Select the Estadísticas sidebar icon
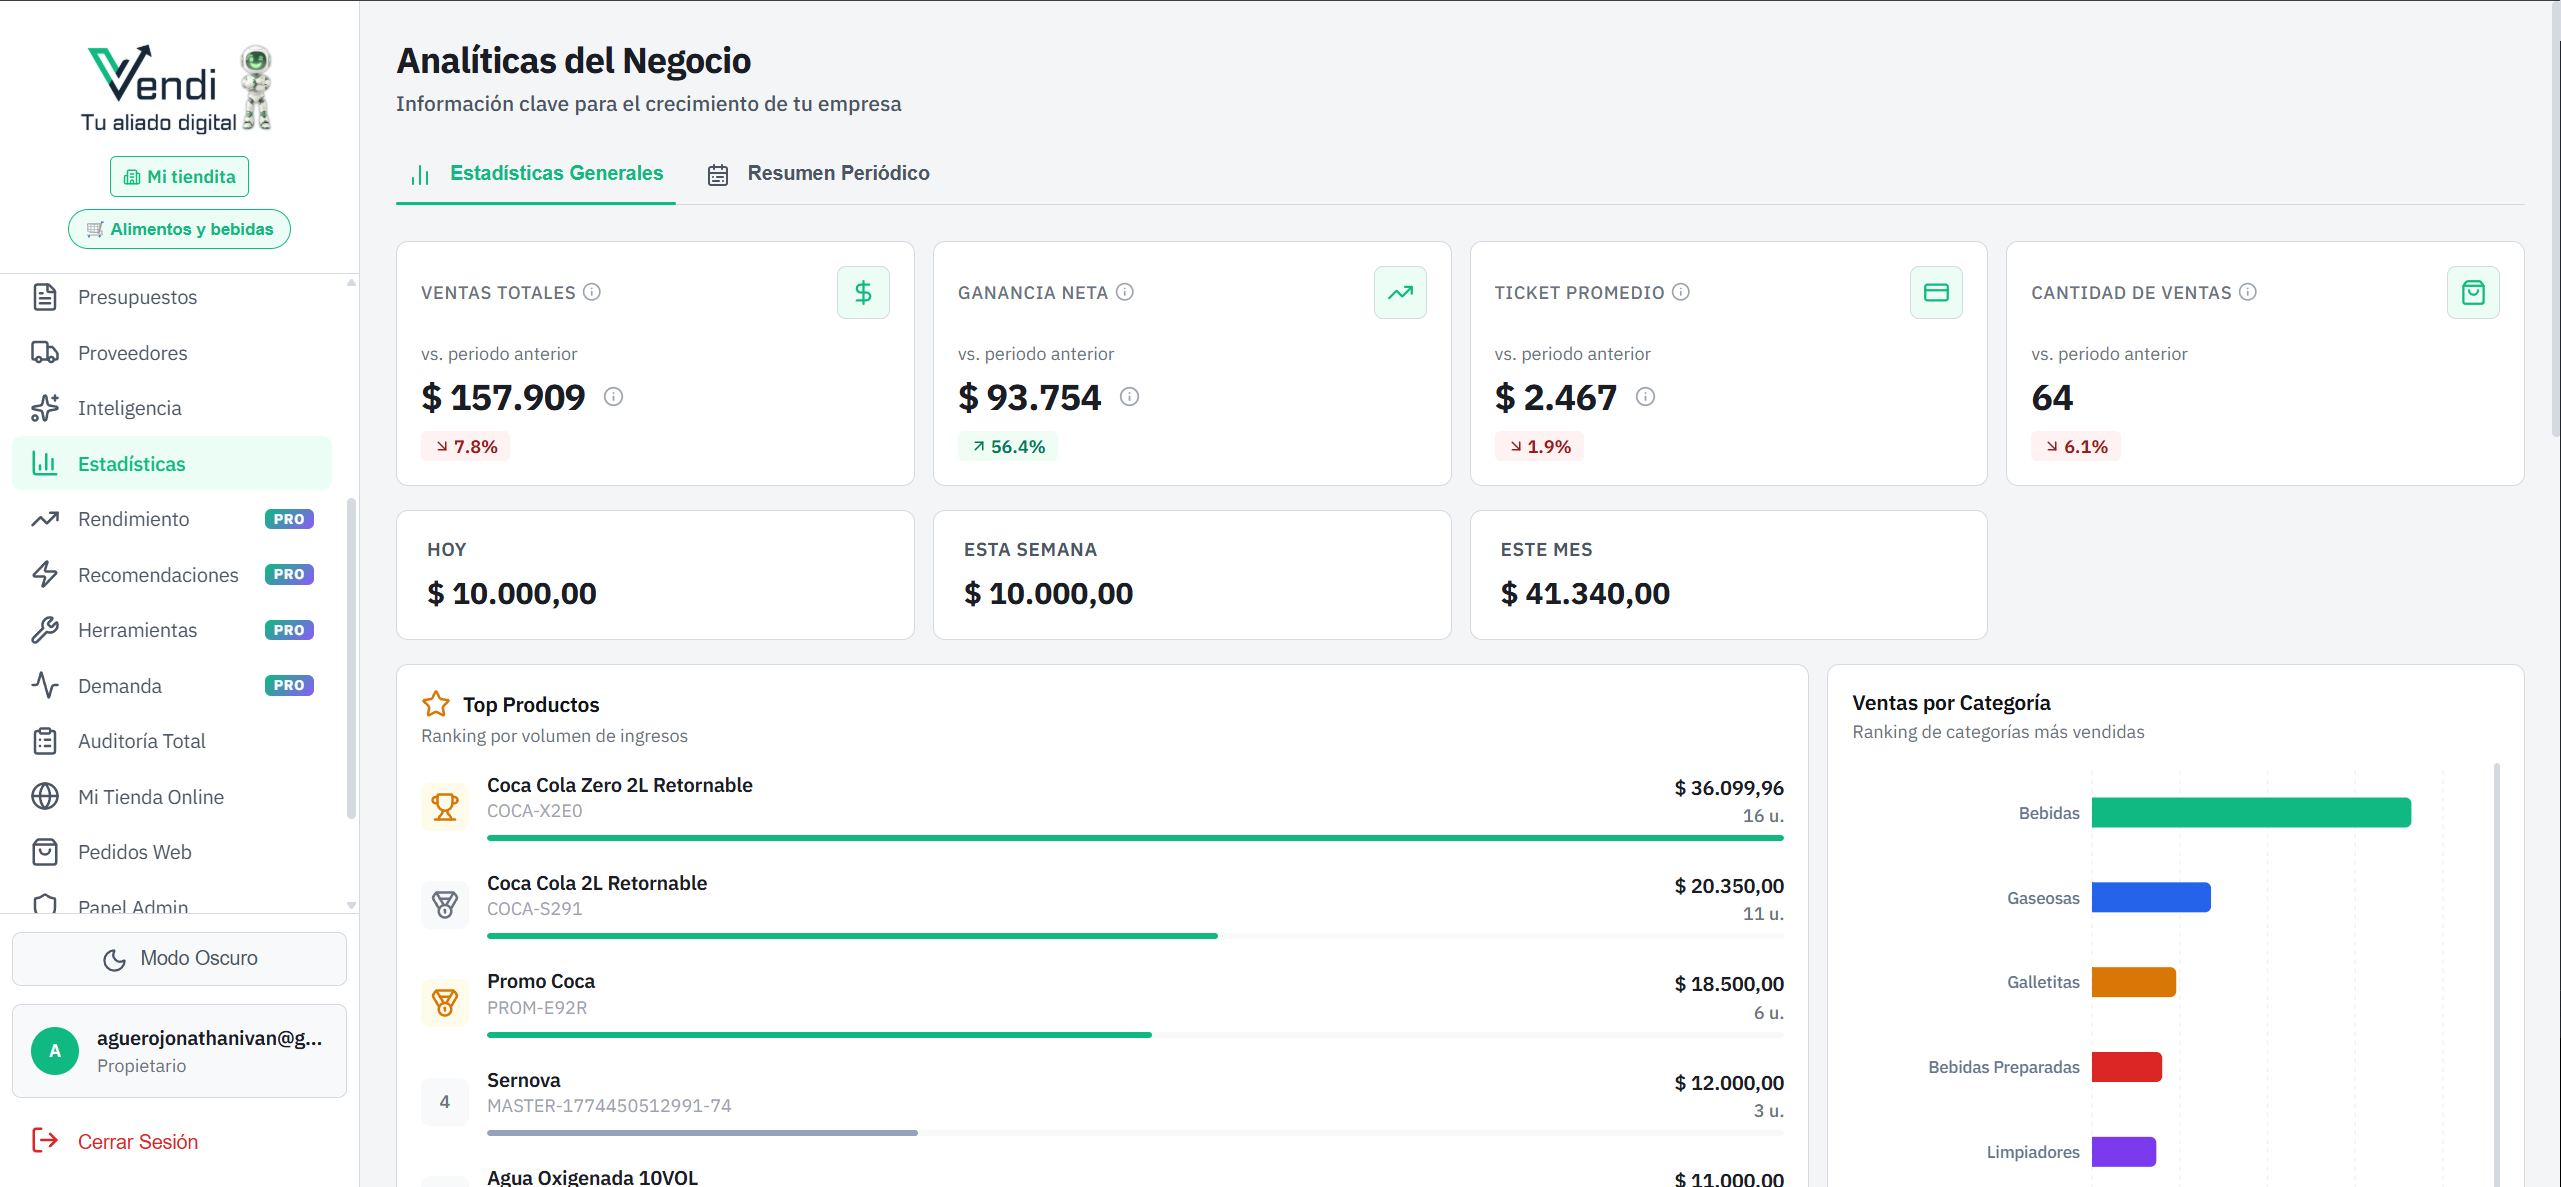Screen dimensions: 2561x1187 [x=46, y=463]
